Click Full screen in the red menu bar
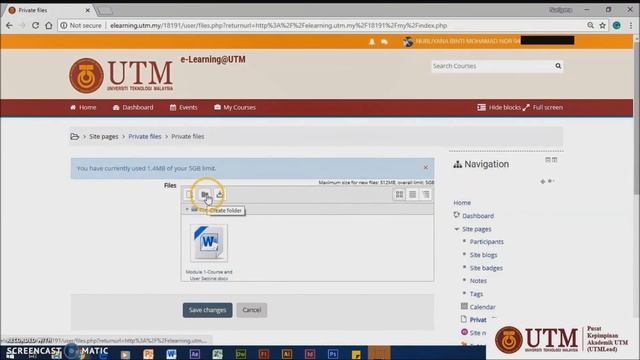 click(543, 107)
